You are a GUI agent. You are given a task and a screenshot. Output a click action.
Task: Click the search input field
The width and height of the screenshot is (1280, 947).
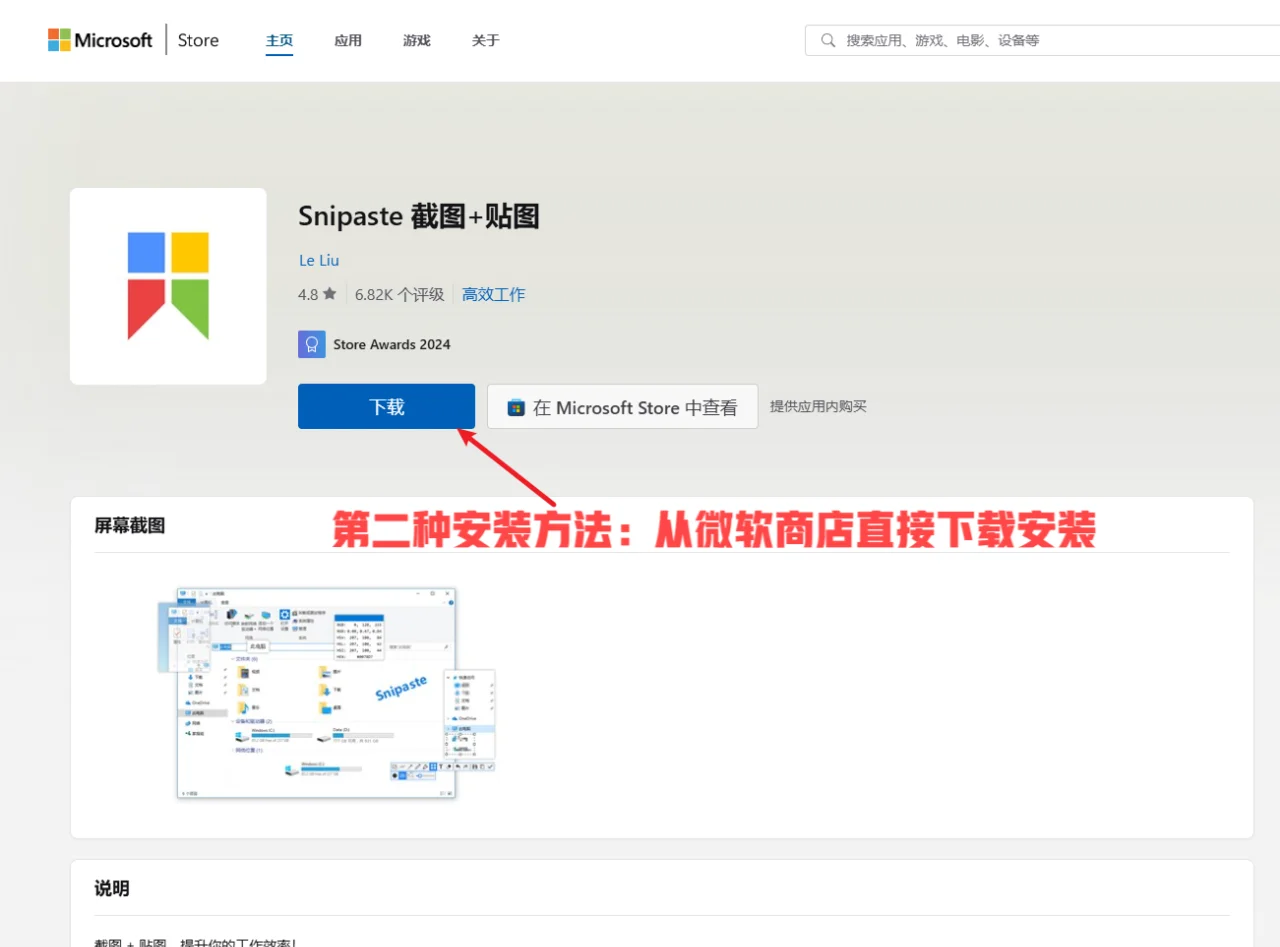coord(1000,40)
